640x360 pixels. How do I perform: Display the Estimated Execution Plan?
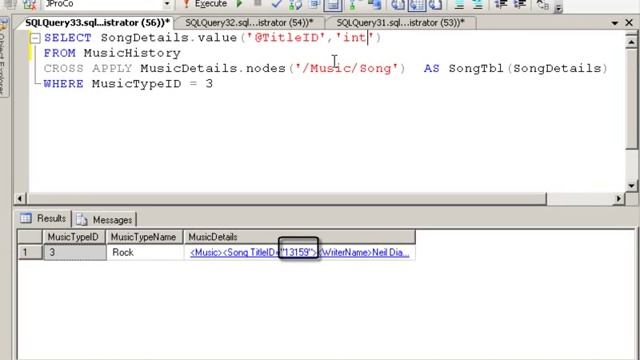point(295,5)
